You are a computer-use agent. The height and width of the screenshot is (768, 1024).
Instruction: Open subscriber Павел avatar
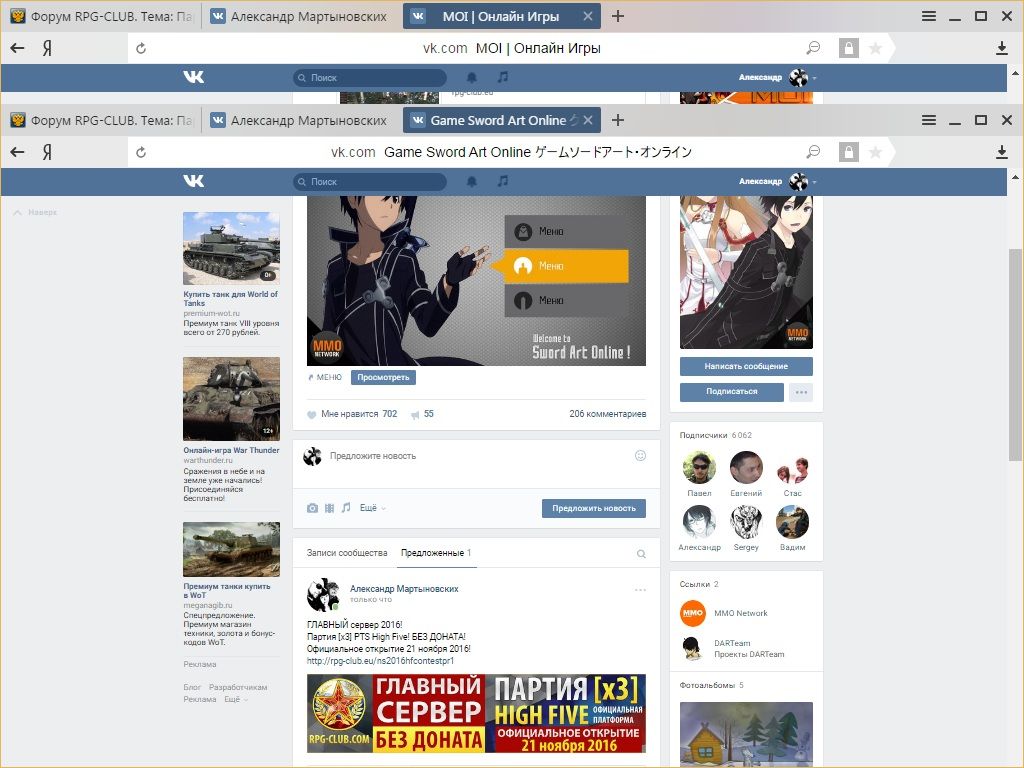pos(699,468)
